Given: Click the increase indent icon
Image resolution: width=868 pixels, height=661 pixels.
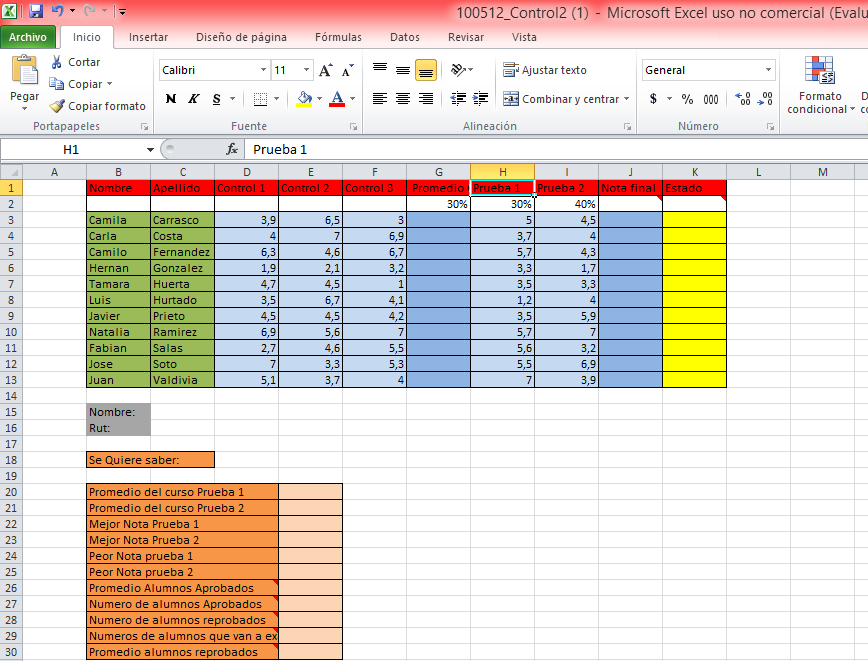Looking at the screenshot, I should point(480,99).
